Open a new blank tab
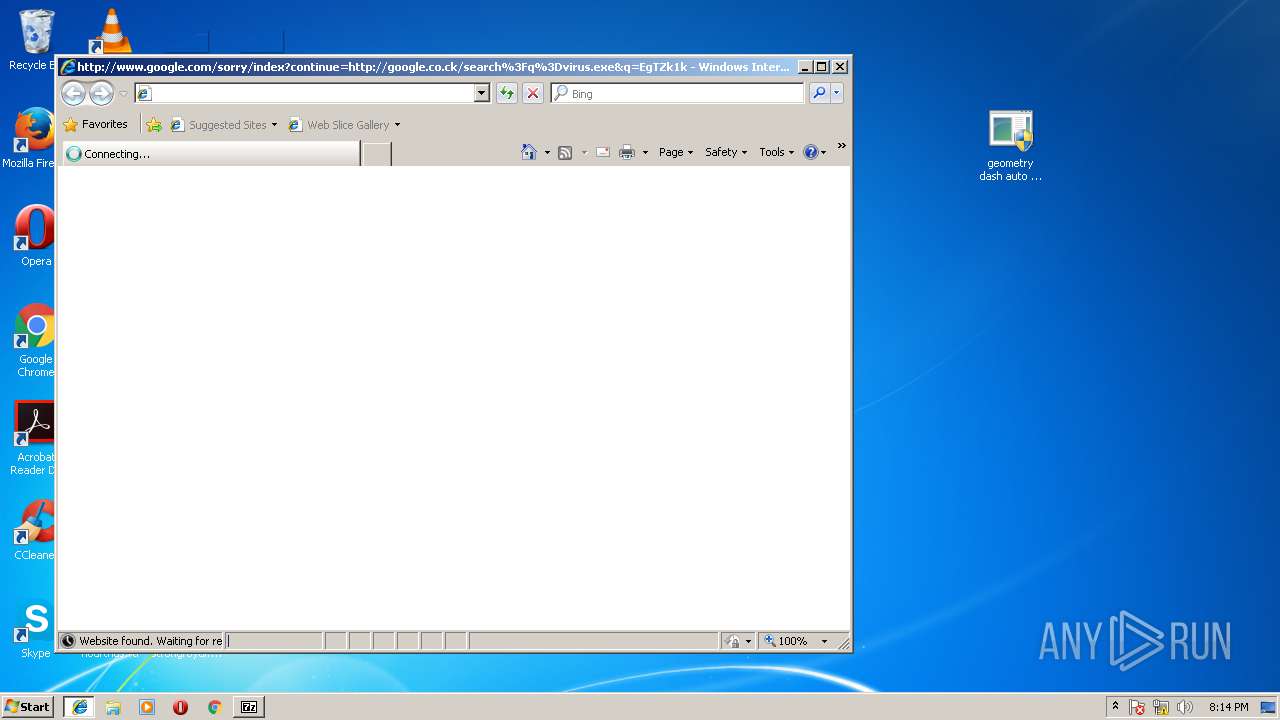 pyautogui.click(x=376, y=154)
